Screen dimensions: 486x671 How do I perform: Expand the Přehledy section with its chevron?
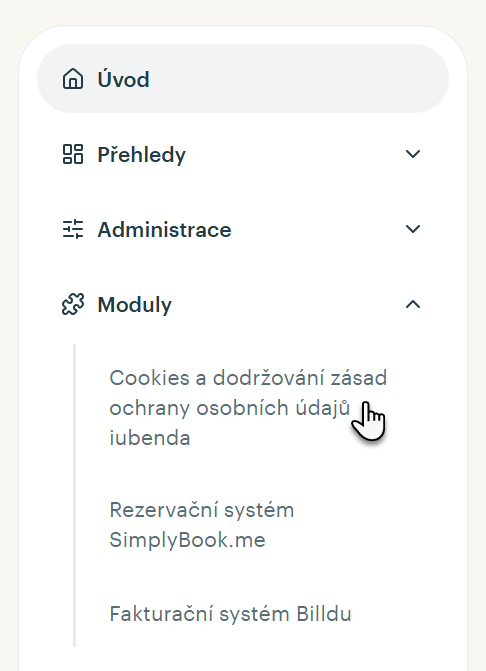coord(413,154)
